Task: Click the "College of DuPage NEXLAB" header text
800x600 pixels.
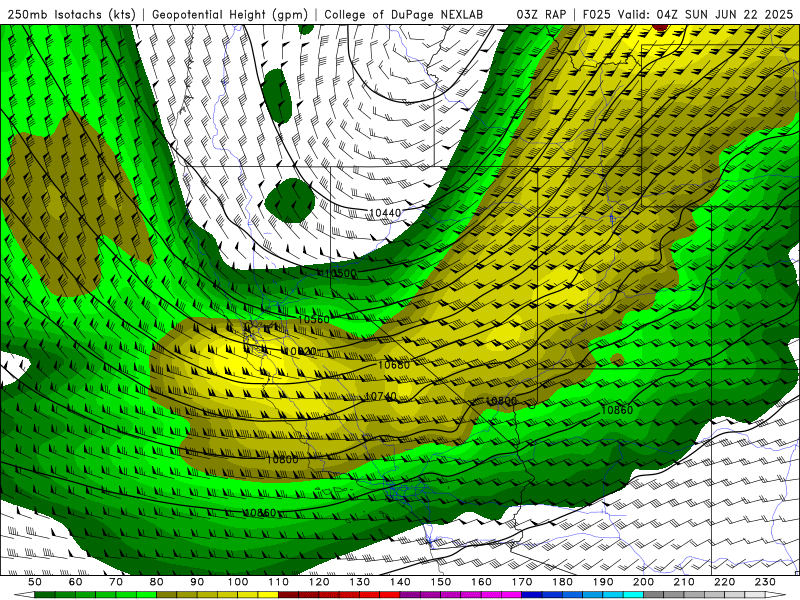Action: (x=404, y=14)
